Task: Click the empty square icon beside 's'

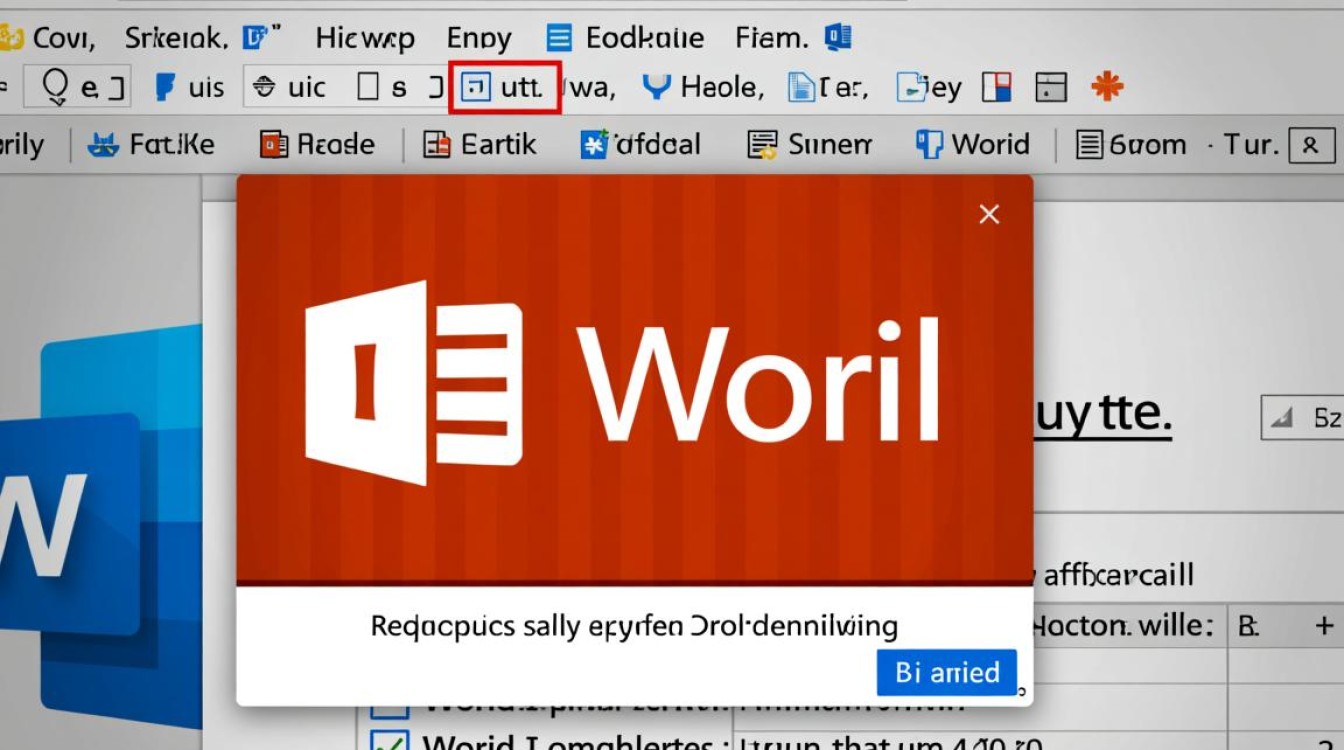Action: (x=368, y=87)
